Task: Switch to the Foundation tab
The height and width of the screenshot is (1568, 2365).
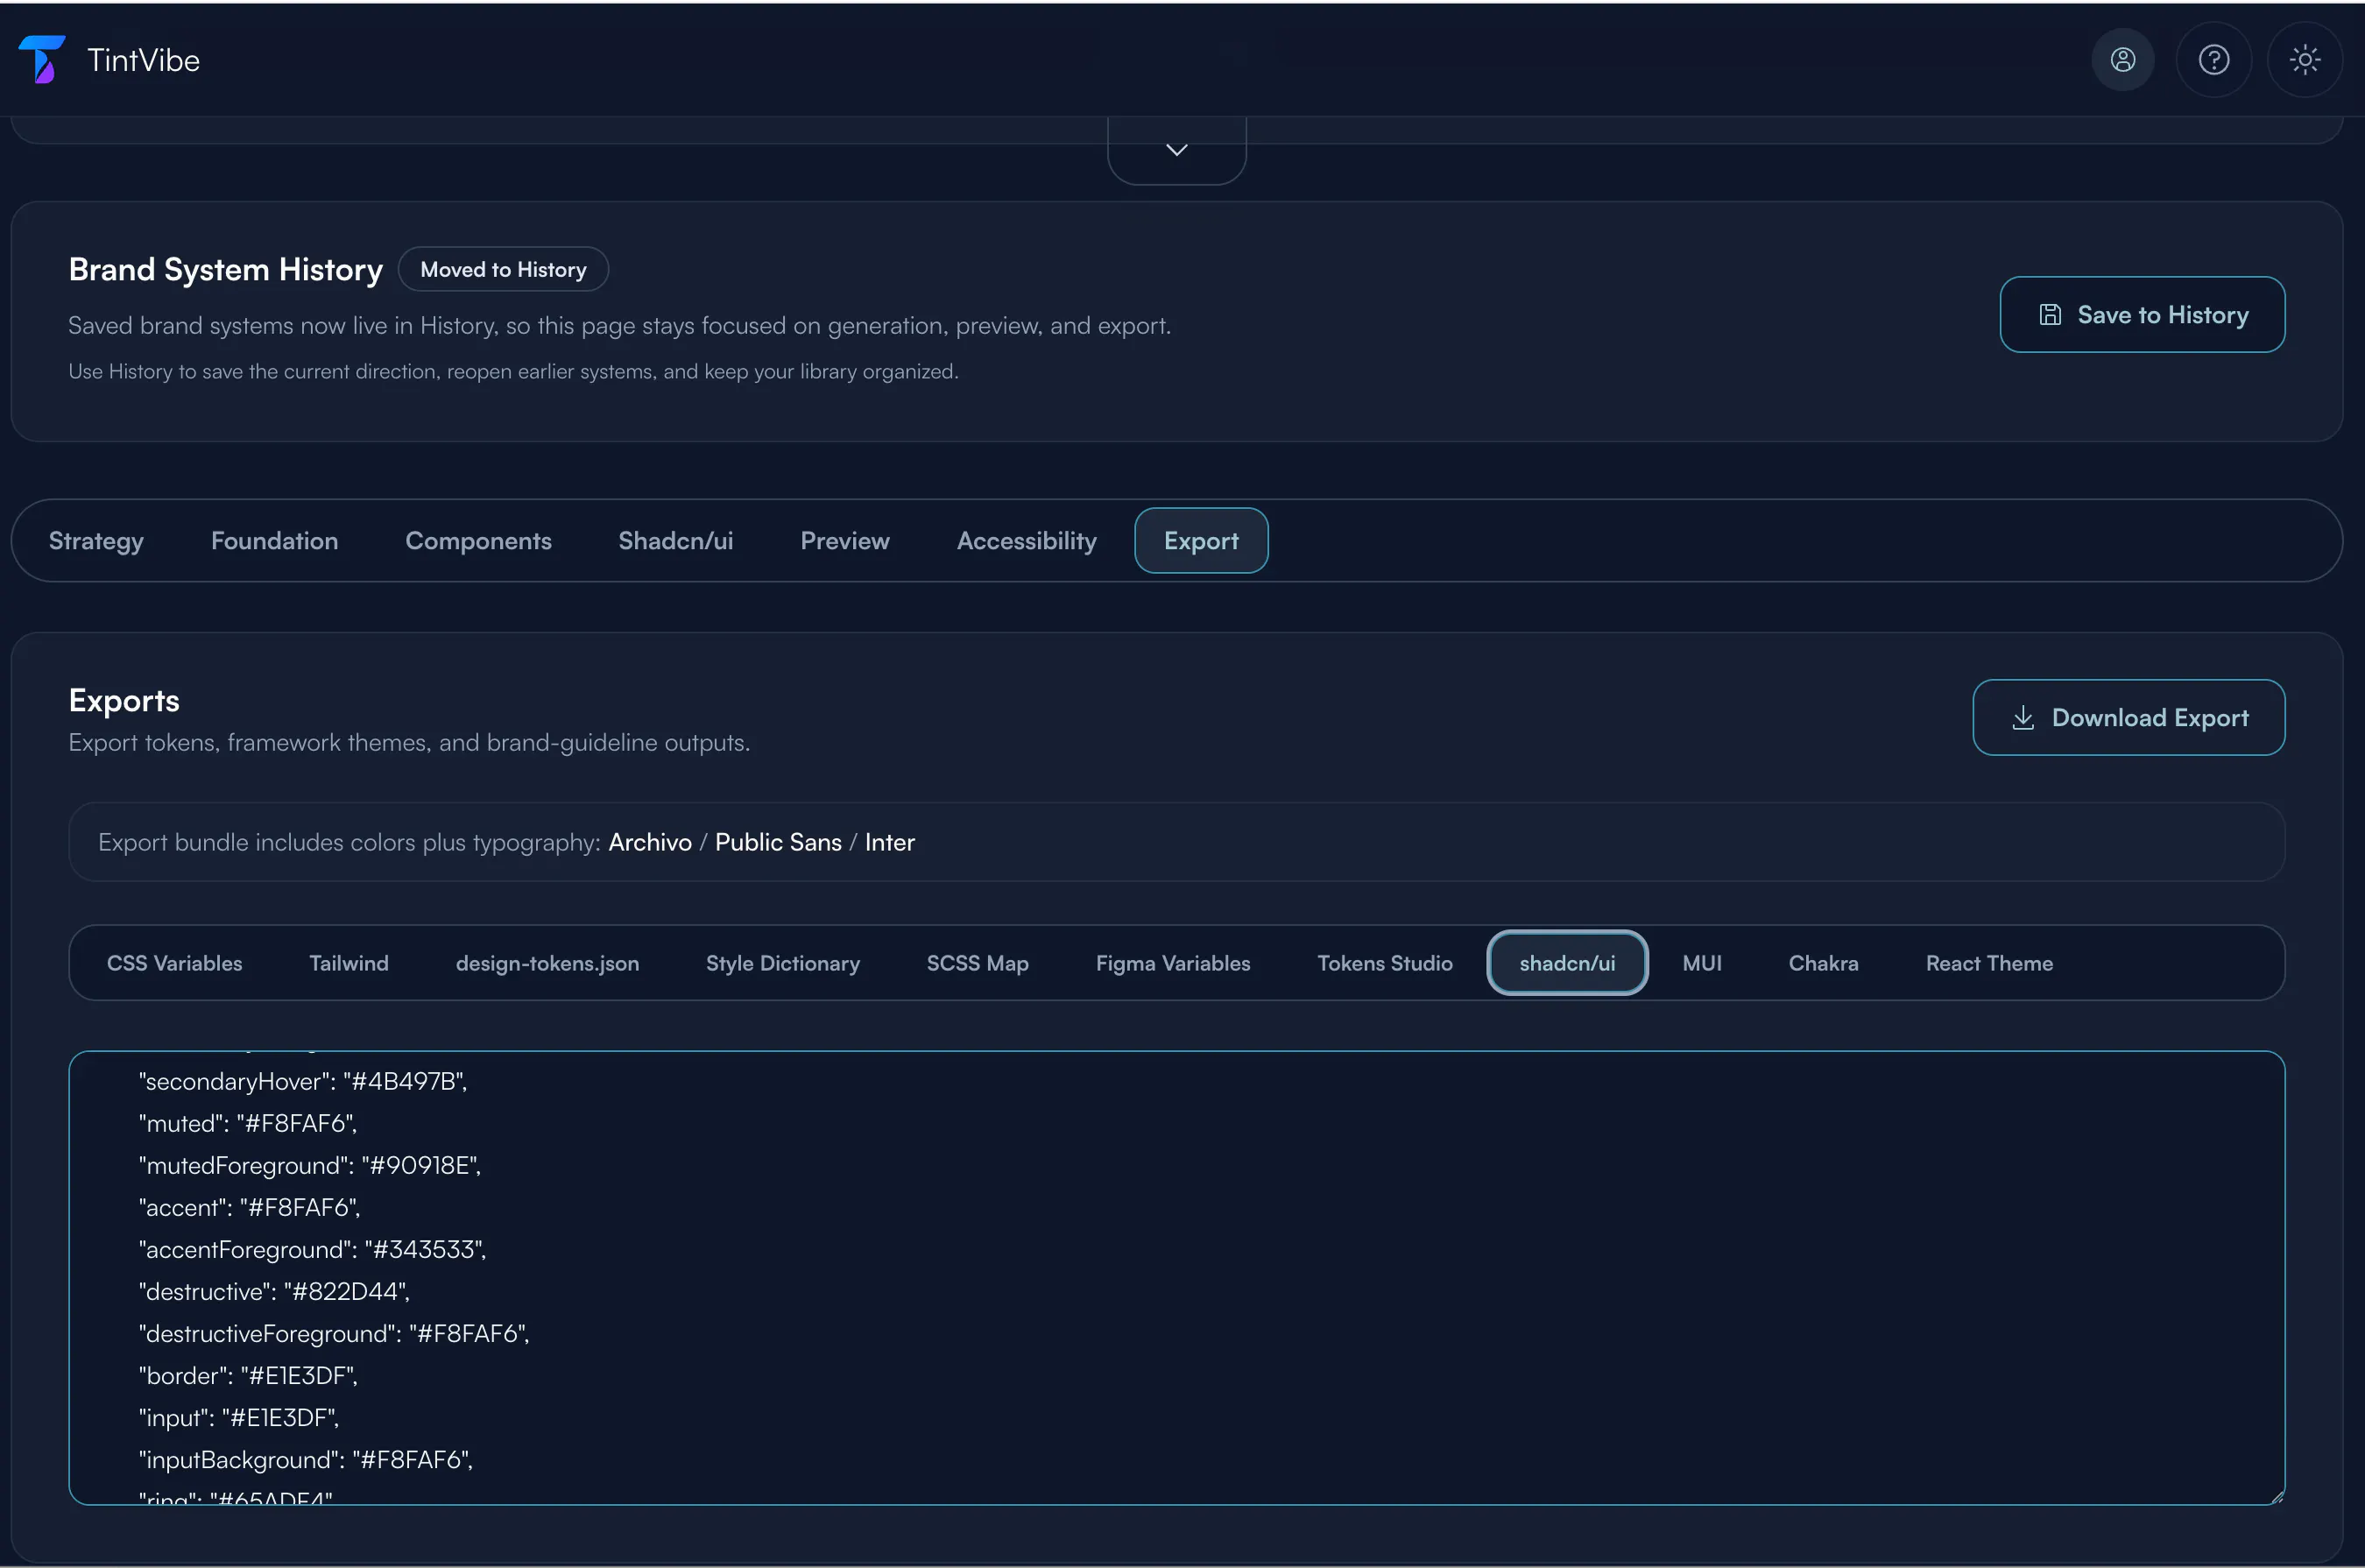Action: point(274,541)
